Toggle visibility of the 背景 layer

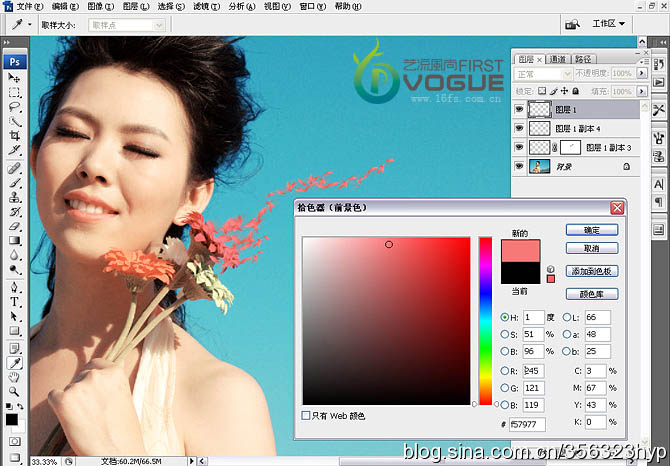(x=519, y=166)
